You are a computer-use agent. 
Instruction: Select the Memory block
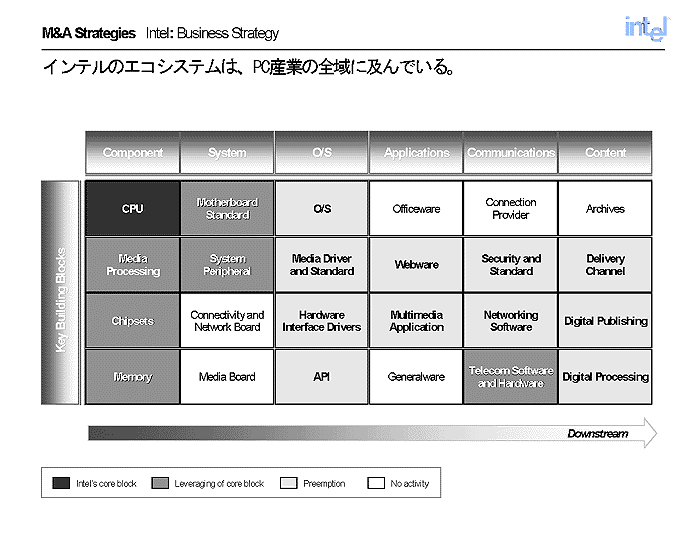(x=132, y=377)
